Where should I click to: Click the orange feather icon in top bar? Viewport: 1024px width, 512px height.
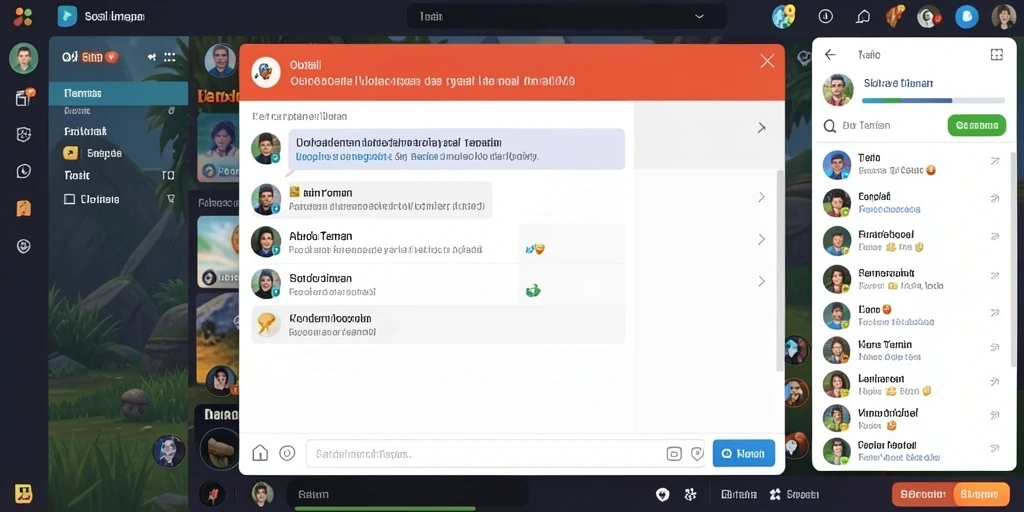(x=894, y=16)
